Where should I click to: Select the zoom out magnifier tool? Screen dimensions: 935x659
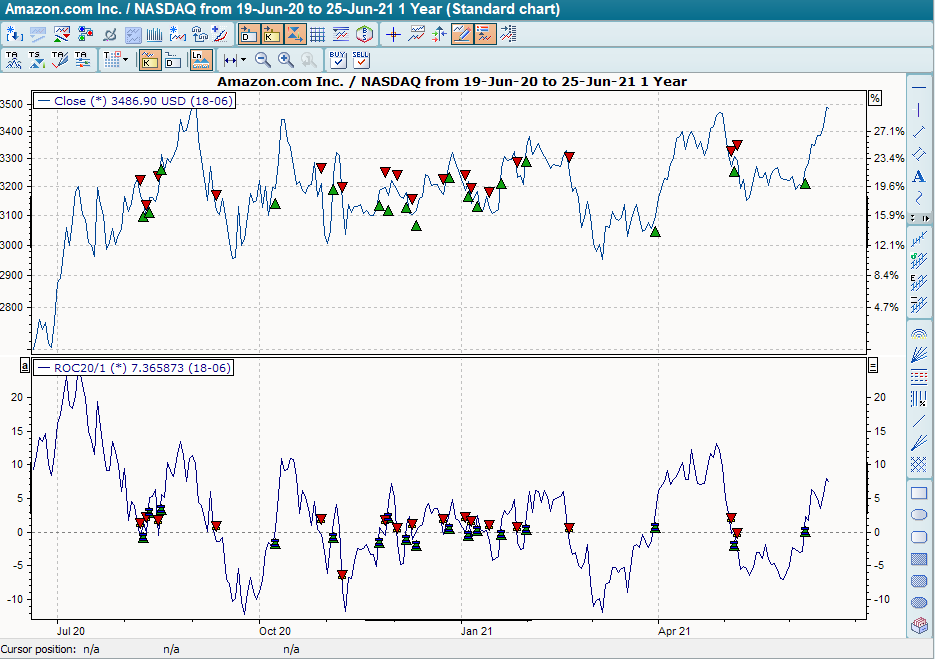[260, 60]
